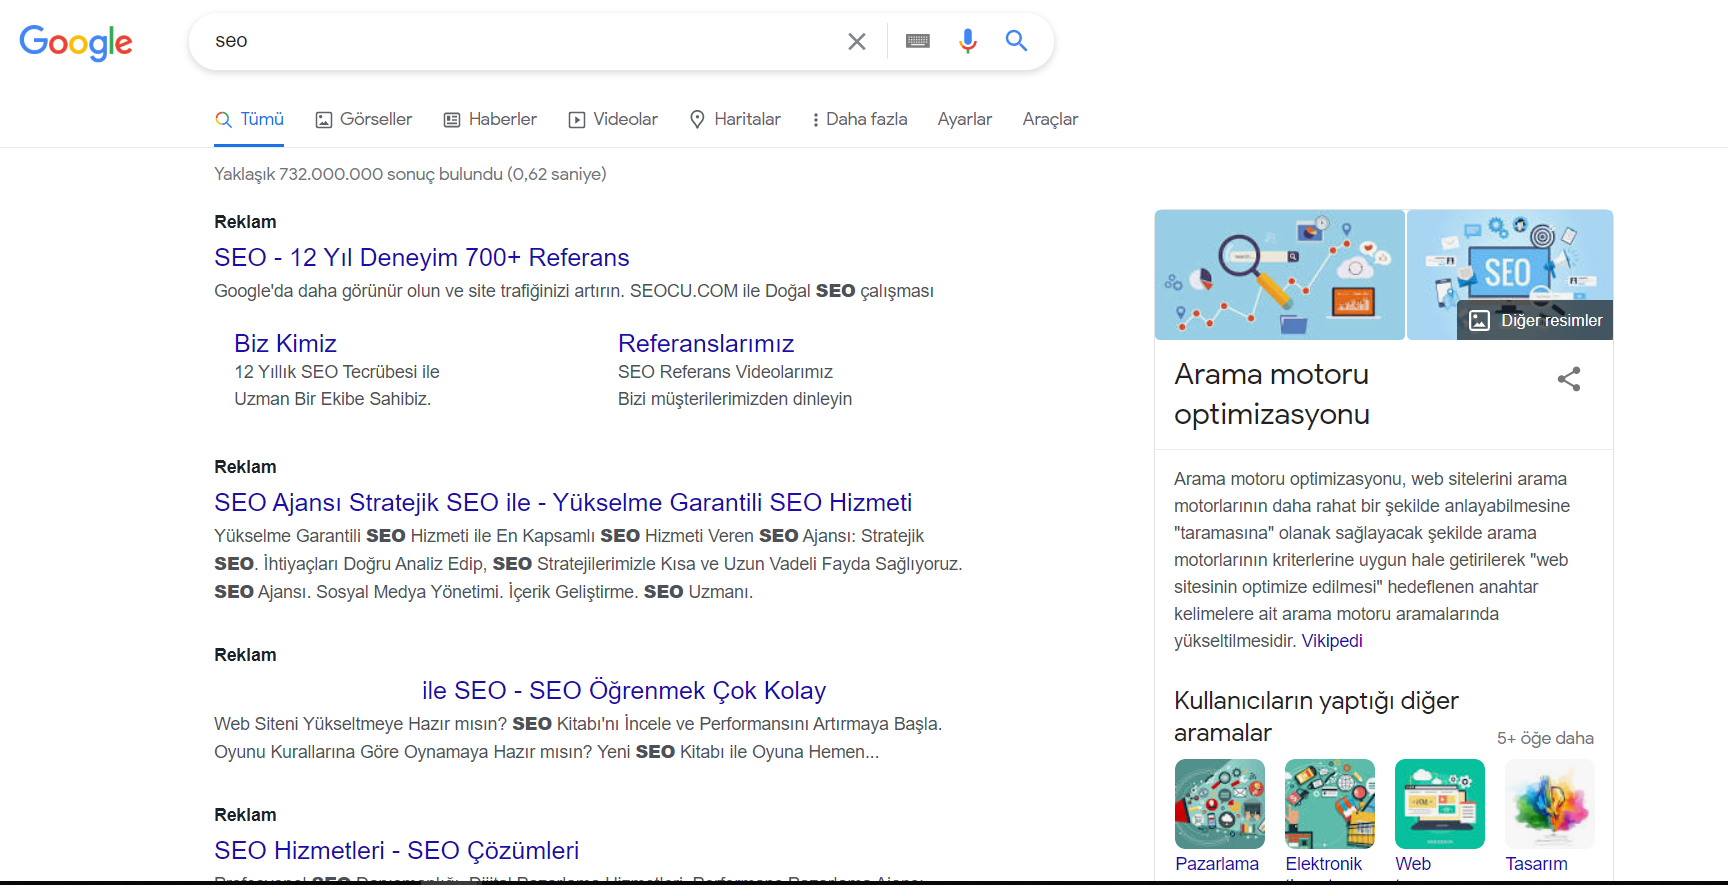Open the left SEO knowledge panel image

(x=1280, y=275)
